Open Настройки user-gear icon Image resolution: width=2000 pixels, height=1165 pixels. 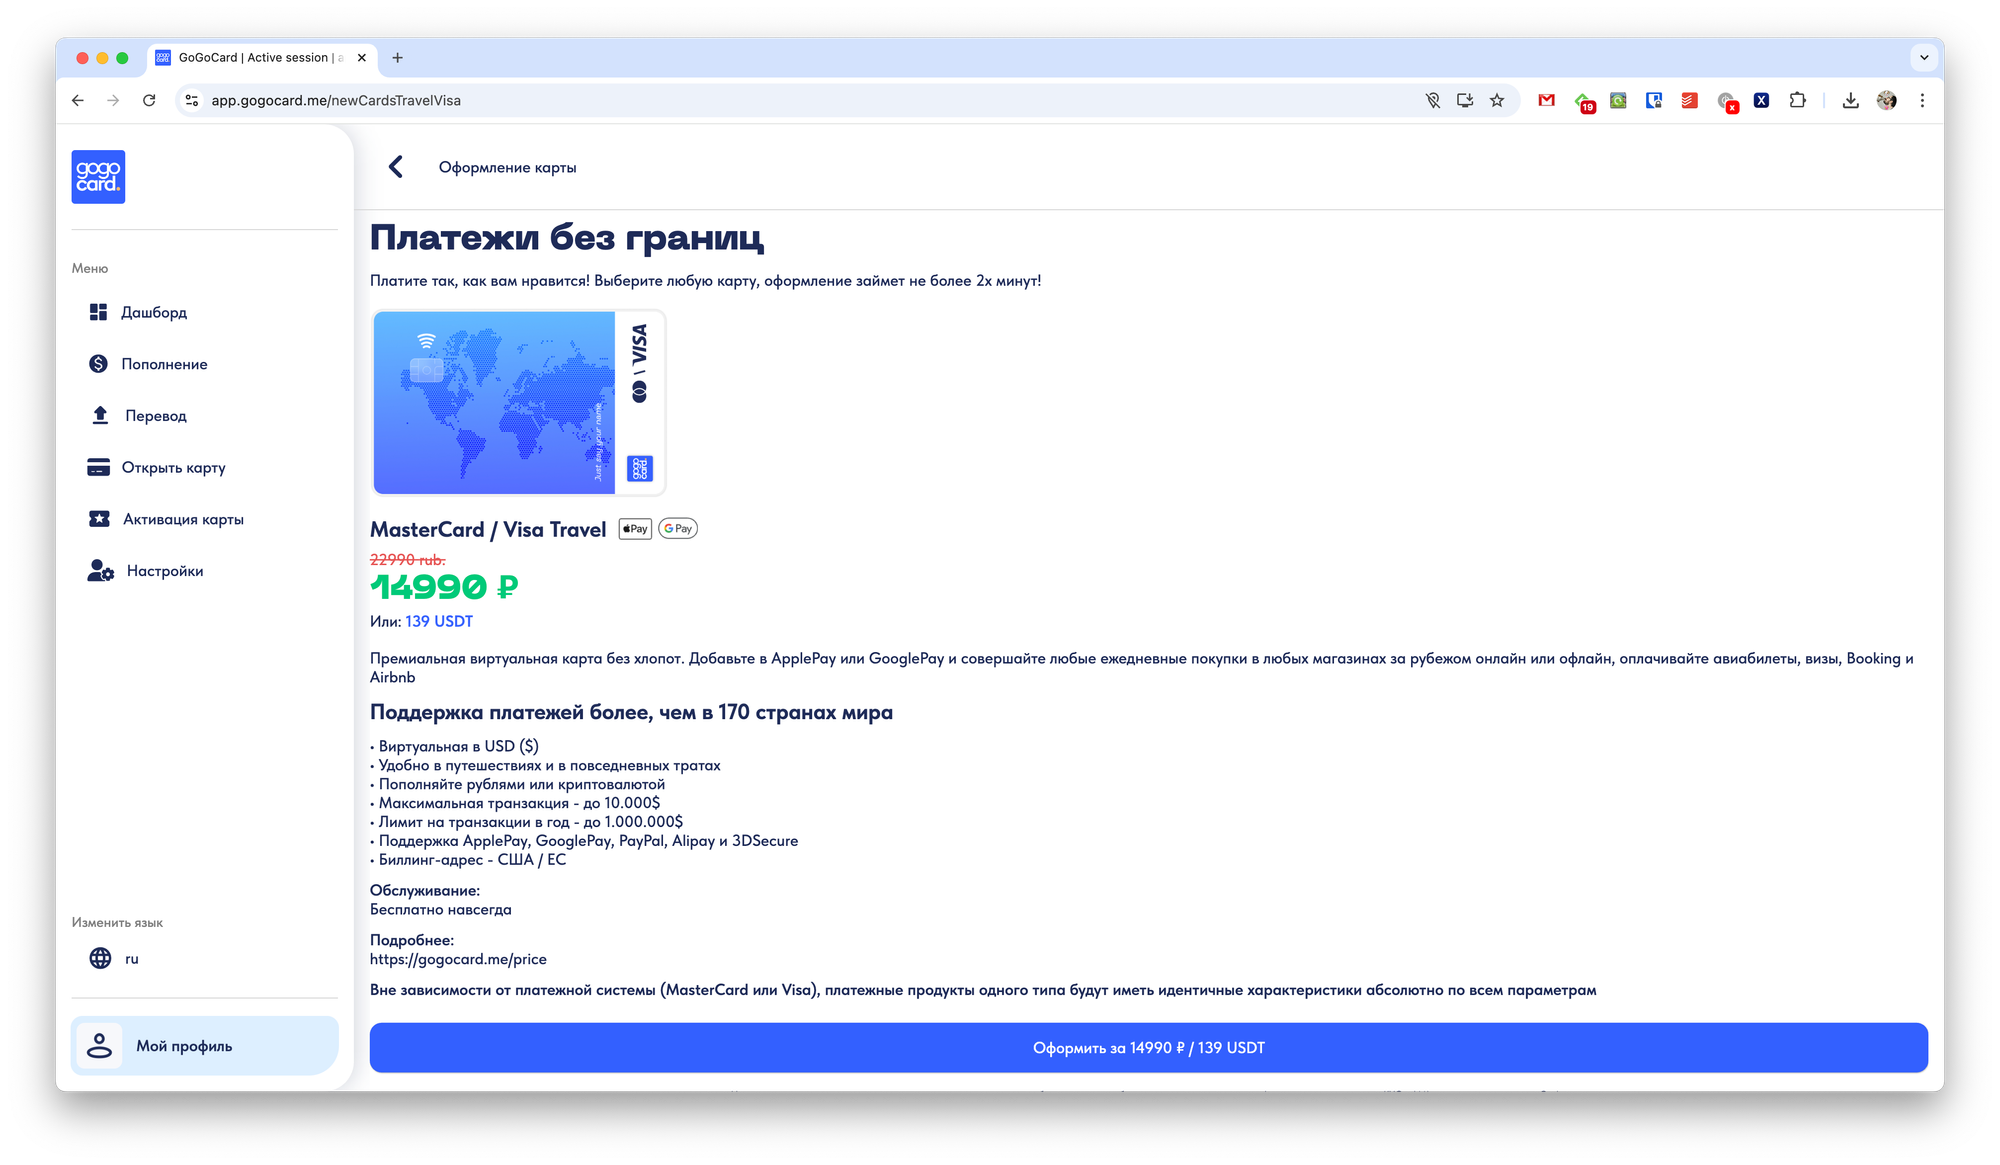coord(100,571)
